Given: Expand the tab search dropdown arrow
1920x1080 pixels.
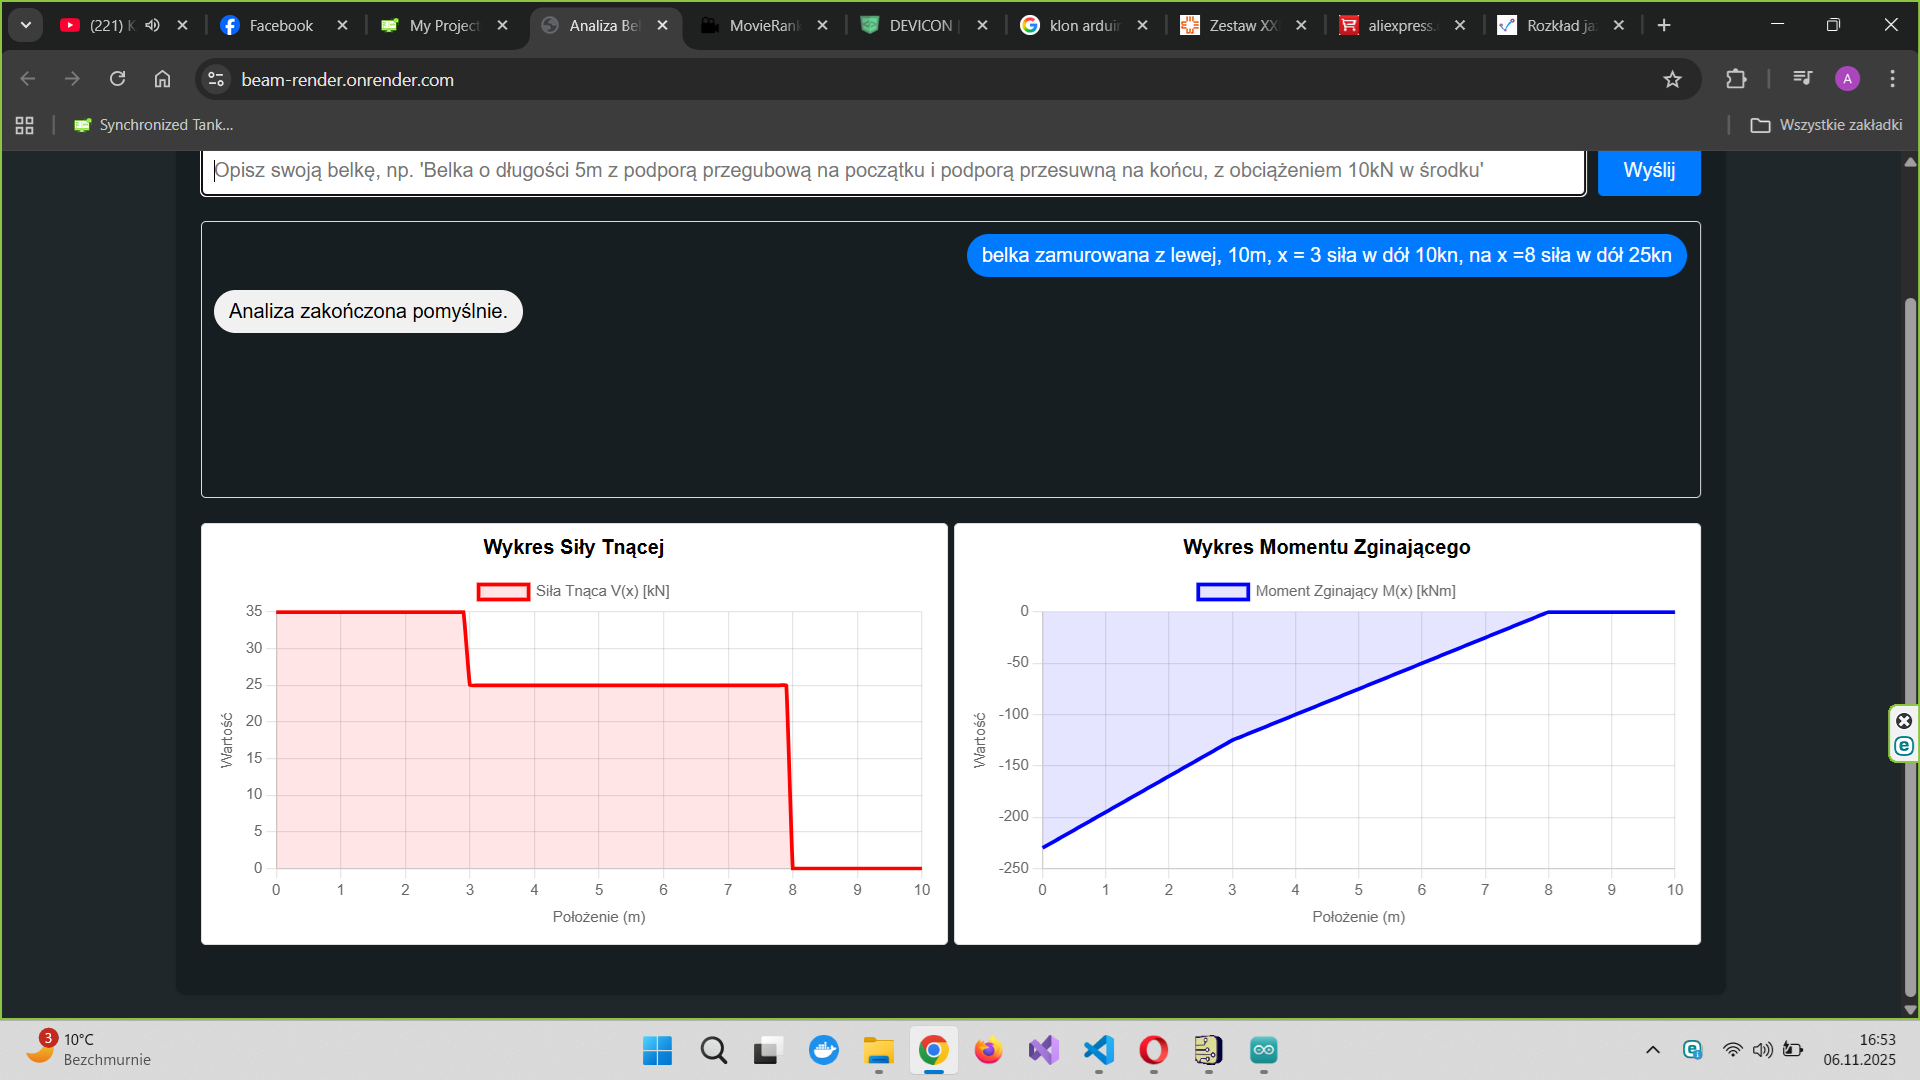Looking at the screenshot, I should (x=26, y=25).
